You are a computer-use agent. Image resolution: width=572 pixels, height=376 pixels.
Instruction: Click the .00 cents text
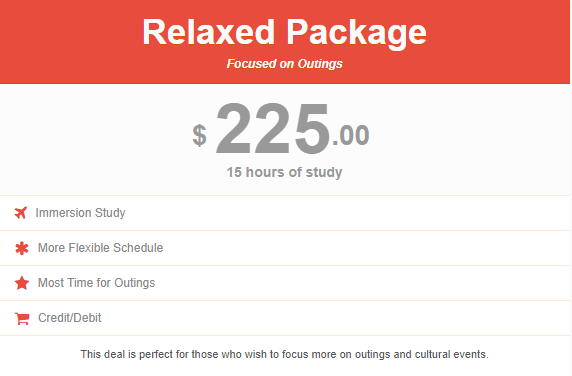tap(351, 136)
